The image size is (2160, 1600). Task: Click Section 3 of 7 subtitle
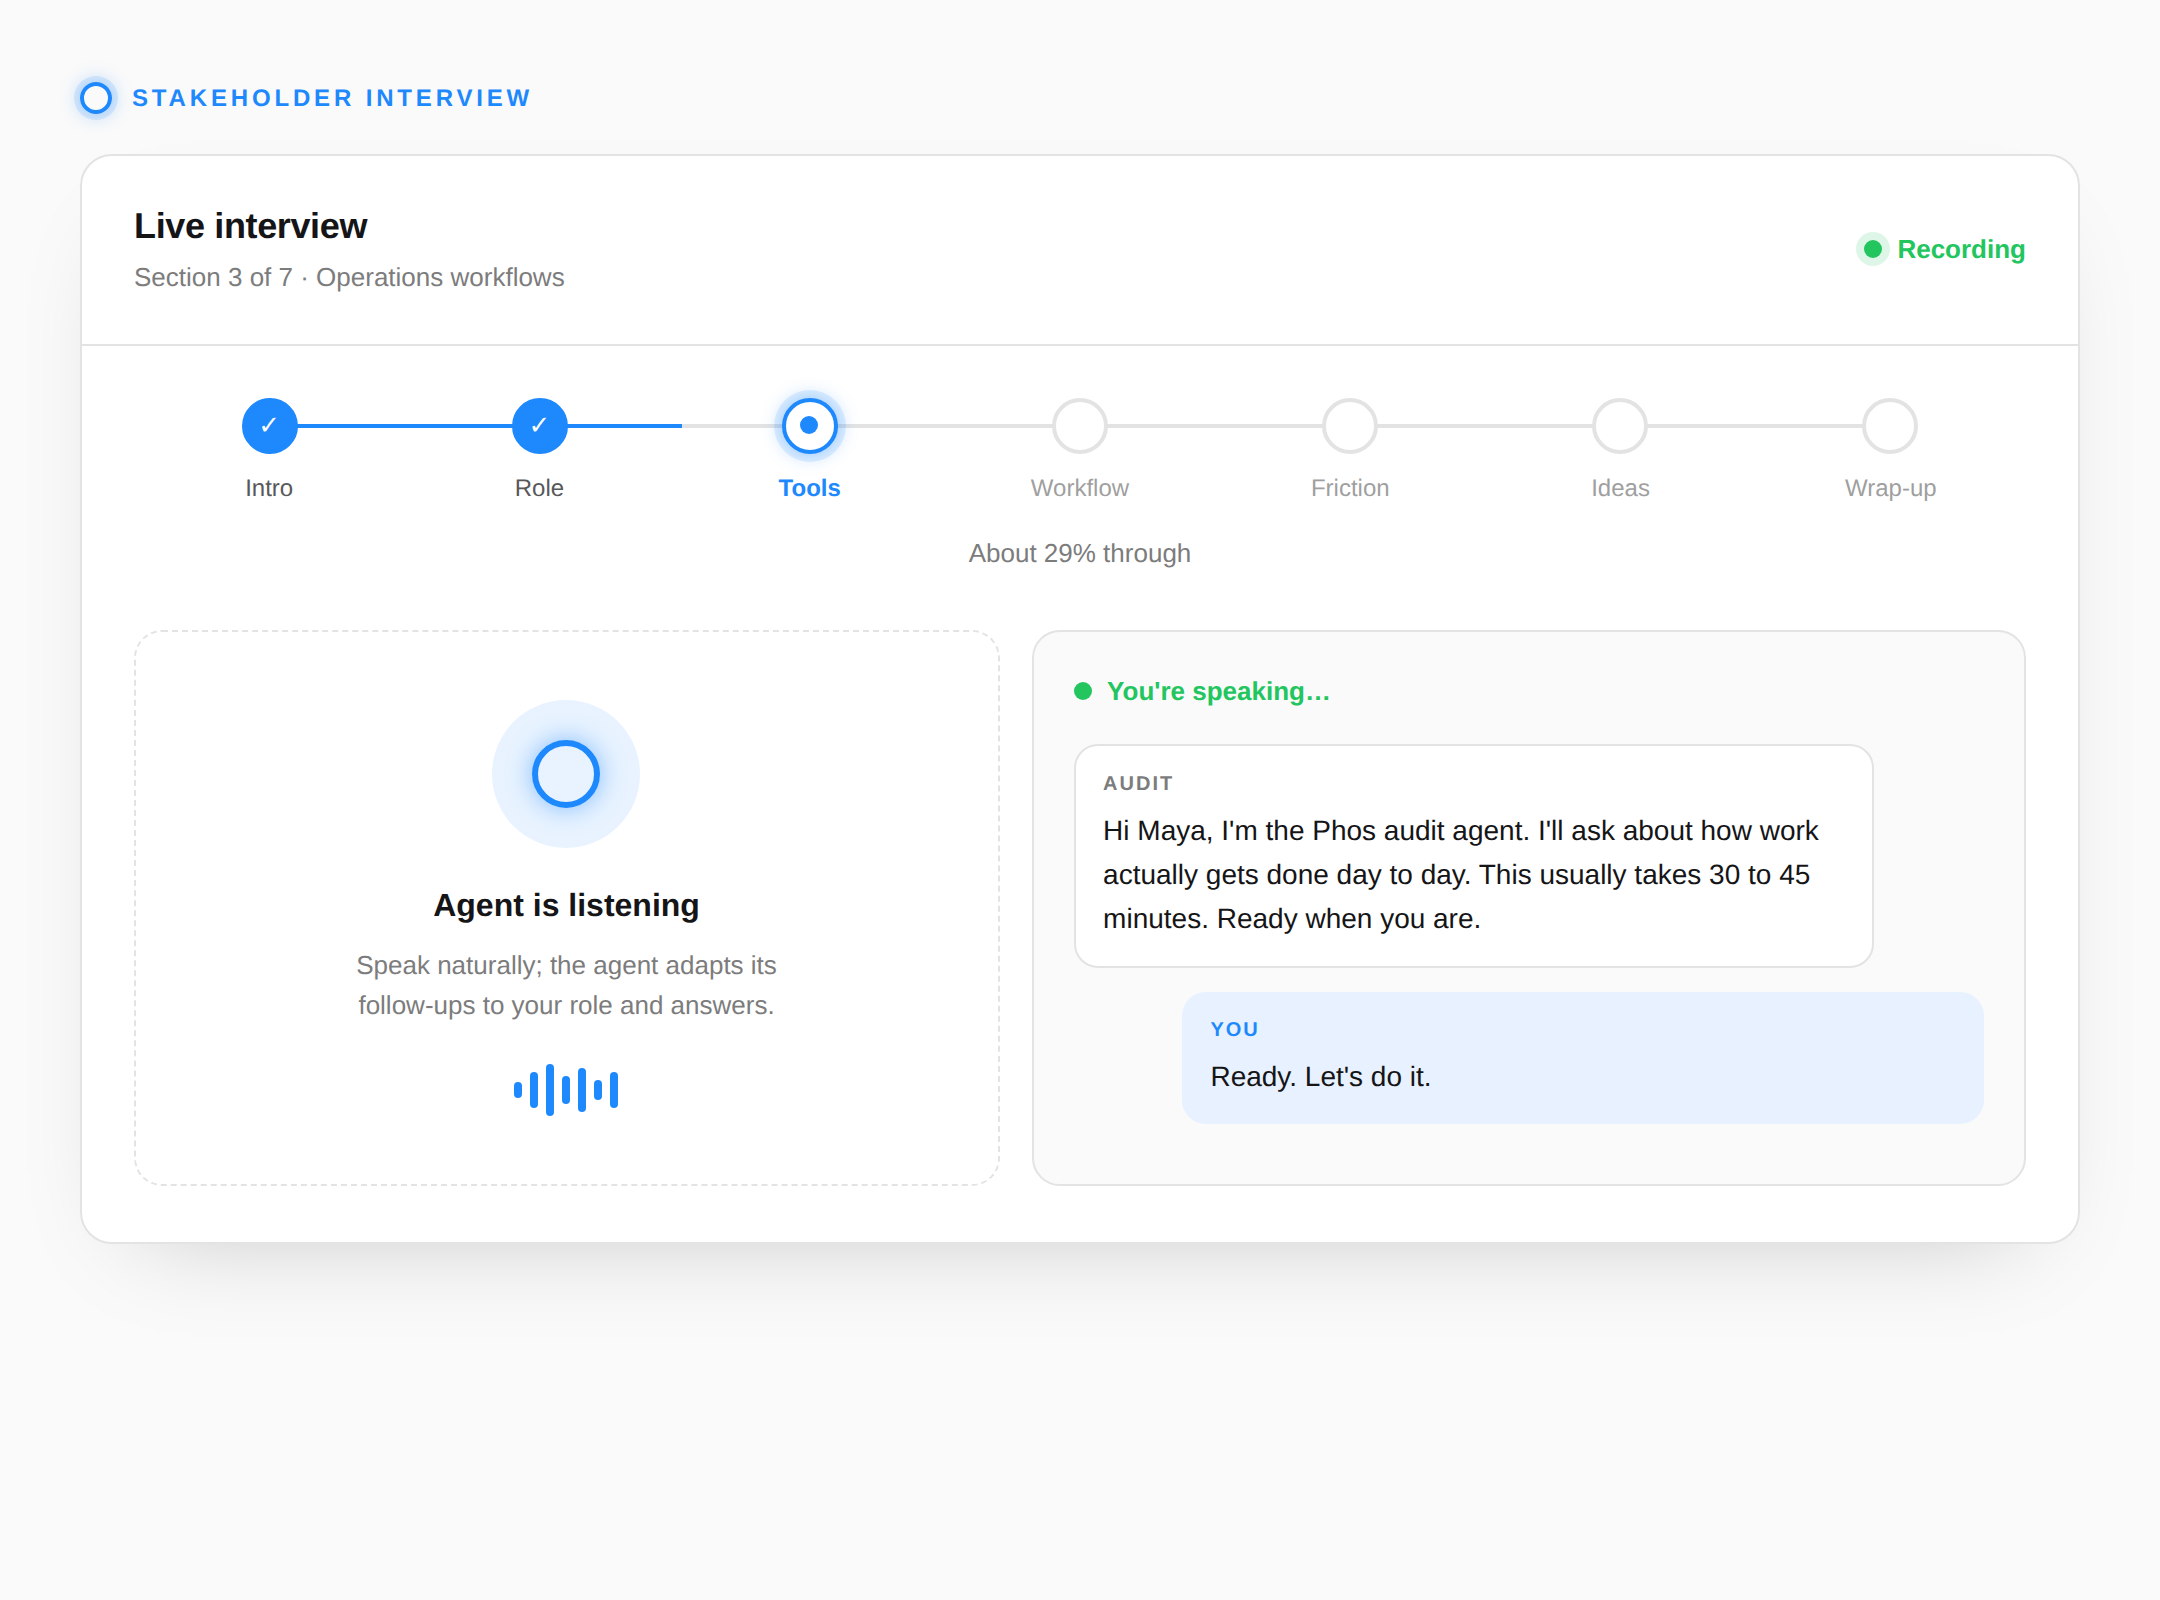pos(349,277)
